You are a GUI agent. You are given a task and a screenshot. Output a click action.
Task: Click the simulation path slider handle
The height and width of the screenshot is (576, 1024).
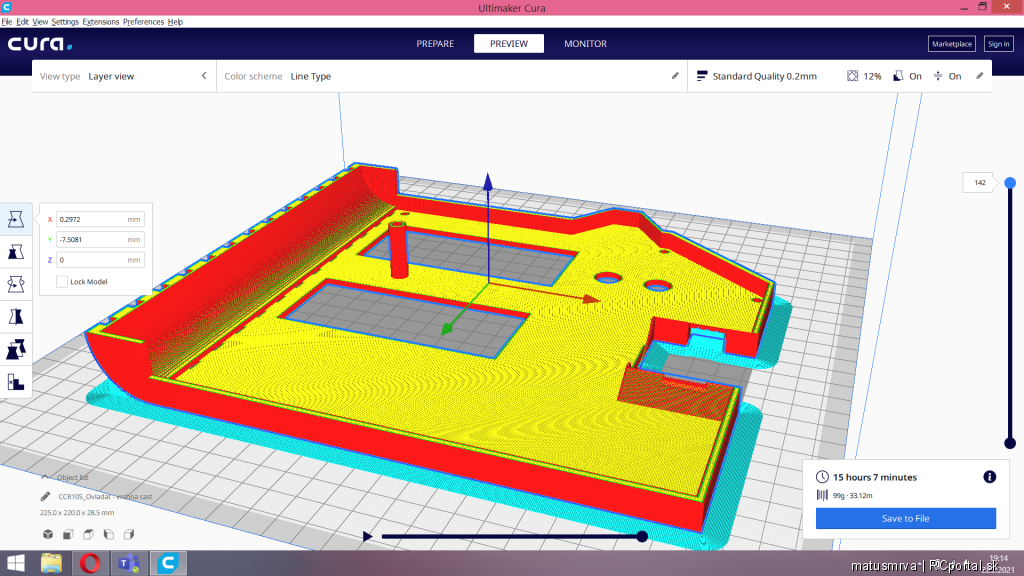[642, 536]
